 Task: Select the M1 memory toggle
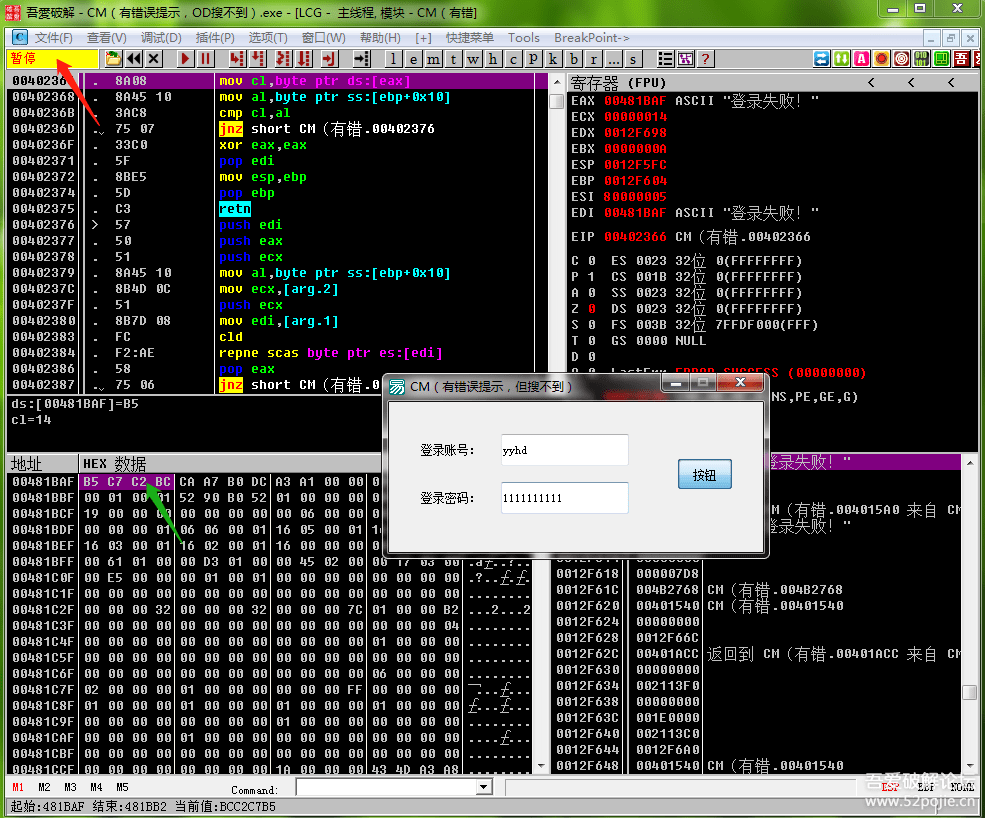coord(18,787)
